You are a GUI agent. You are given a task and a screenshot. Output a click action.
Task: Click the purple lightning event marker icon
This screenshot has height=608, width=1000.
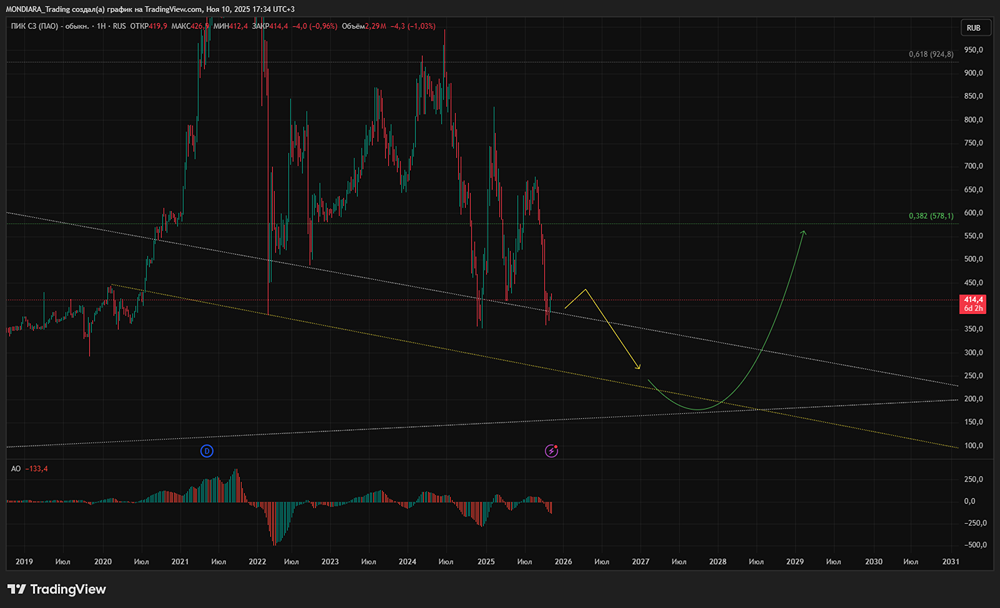point(552,451)
